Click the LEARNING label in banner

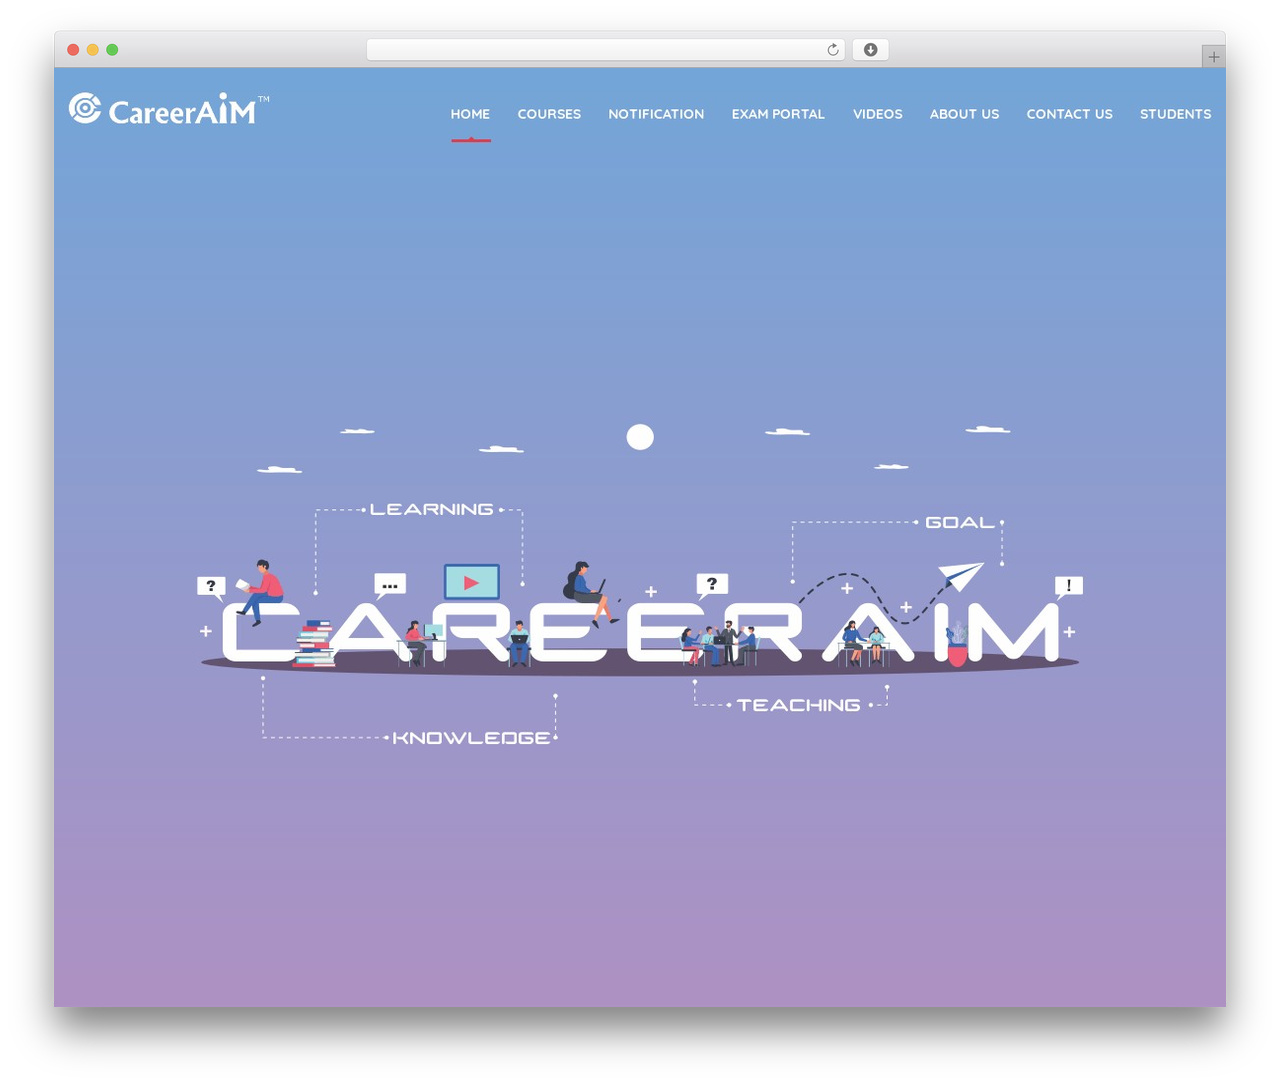431,509
